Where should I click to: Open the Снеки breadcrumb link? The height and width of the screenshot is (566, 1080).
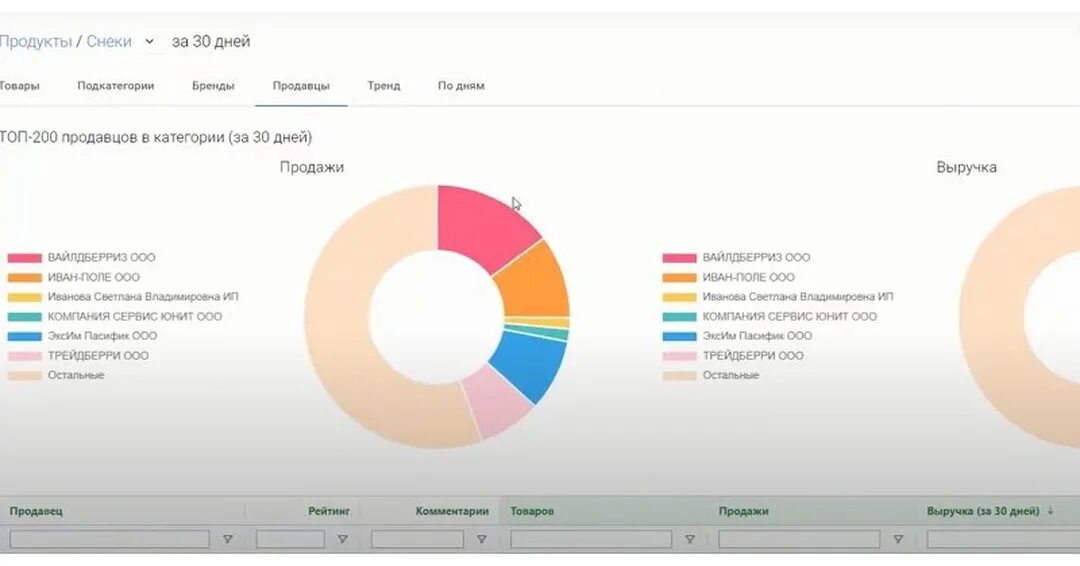pyautogui.click(x=109, y=41)
